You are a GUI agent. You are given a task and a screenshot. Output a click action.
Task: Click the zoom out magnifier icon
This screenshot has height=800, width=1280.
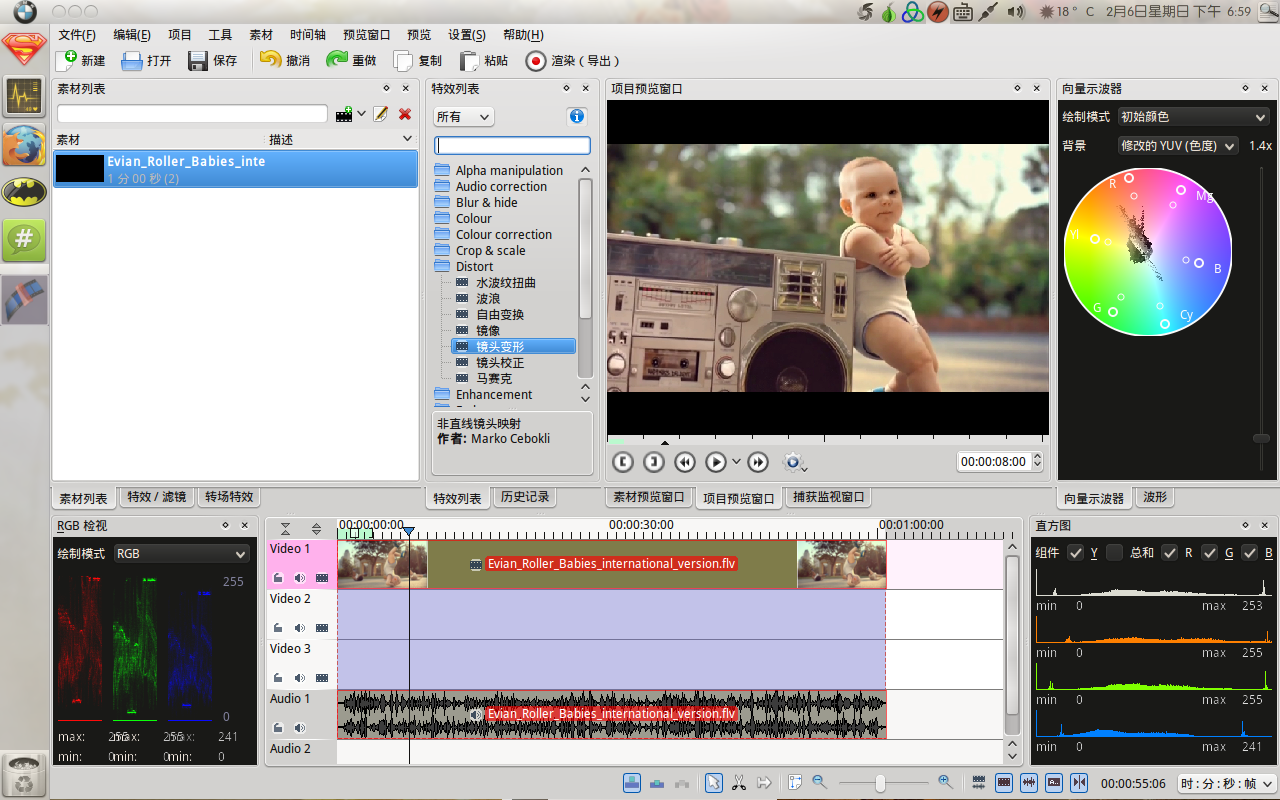click(x=819, y=782)
